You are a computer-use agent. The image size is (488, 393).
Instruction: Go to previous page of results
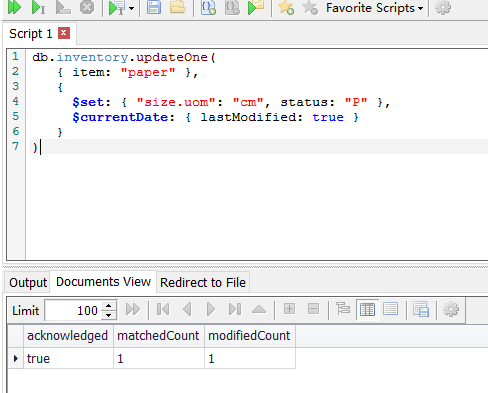pyautogui.click(x=187, y=309)
